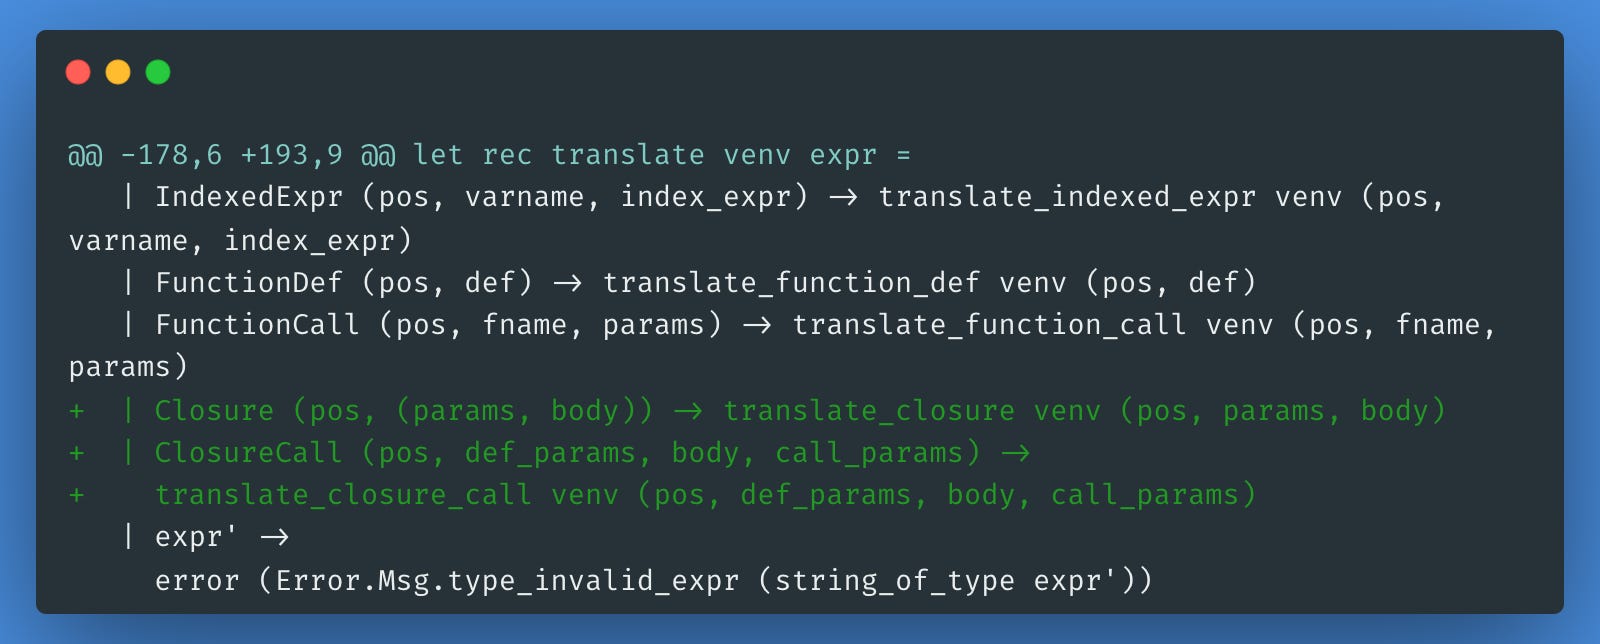Click translate_function_def in the code
Screen dimensions: 1600x644
coord(792,283)
